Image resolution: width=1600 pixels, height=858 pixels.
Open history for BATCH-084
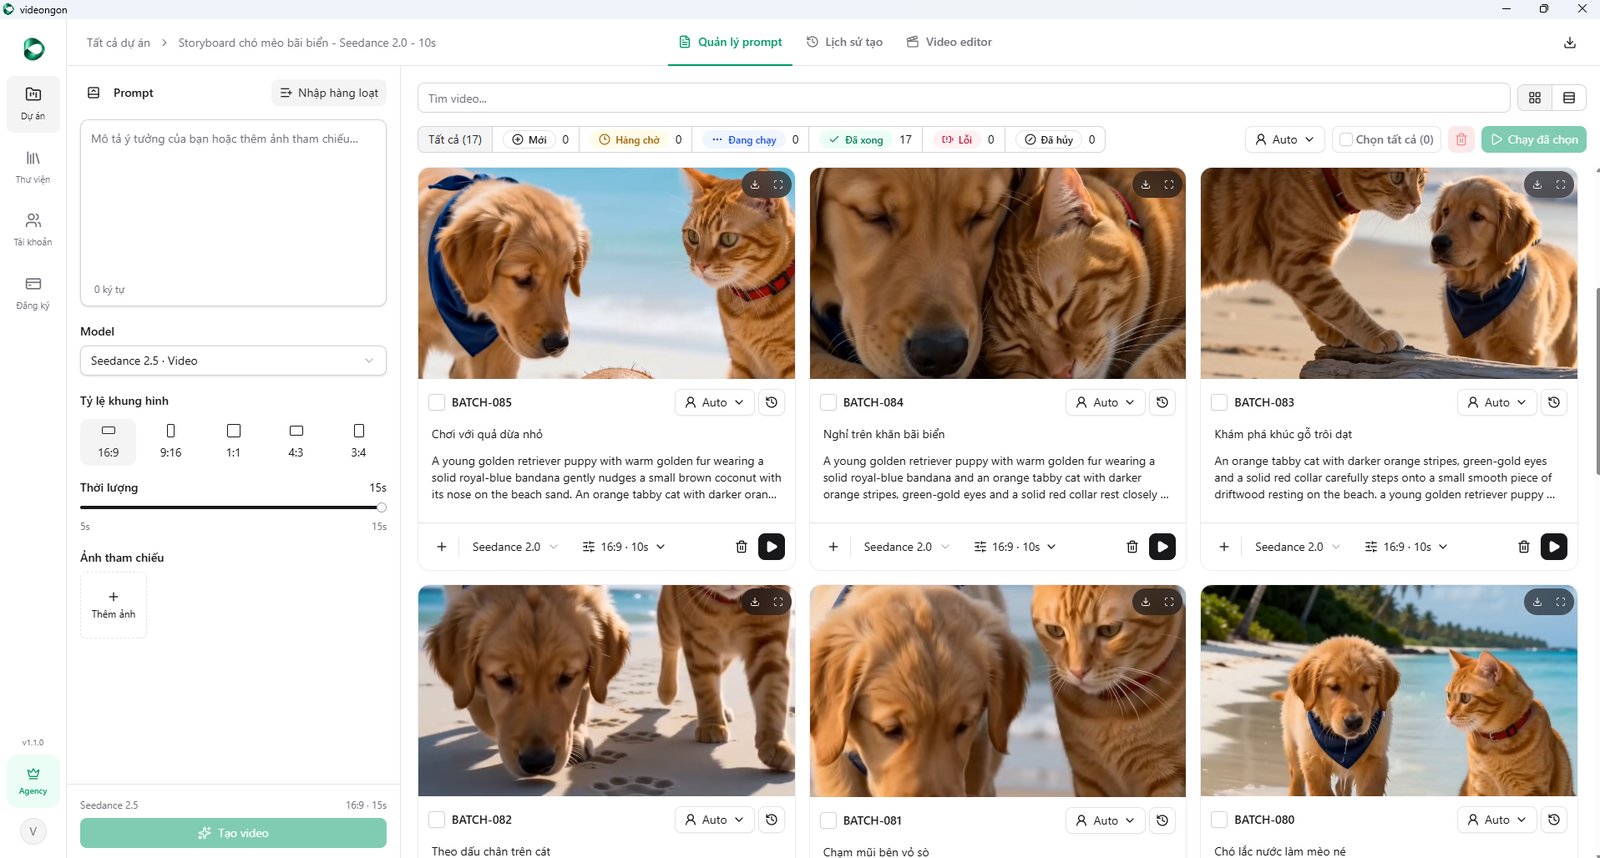pyautogui.click(x=1162, y=403)
